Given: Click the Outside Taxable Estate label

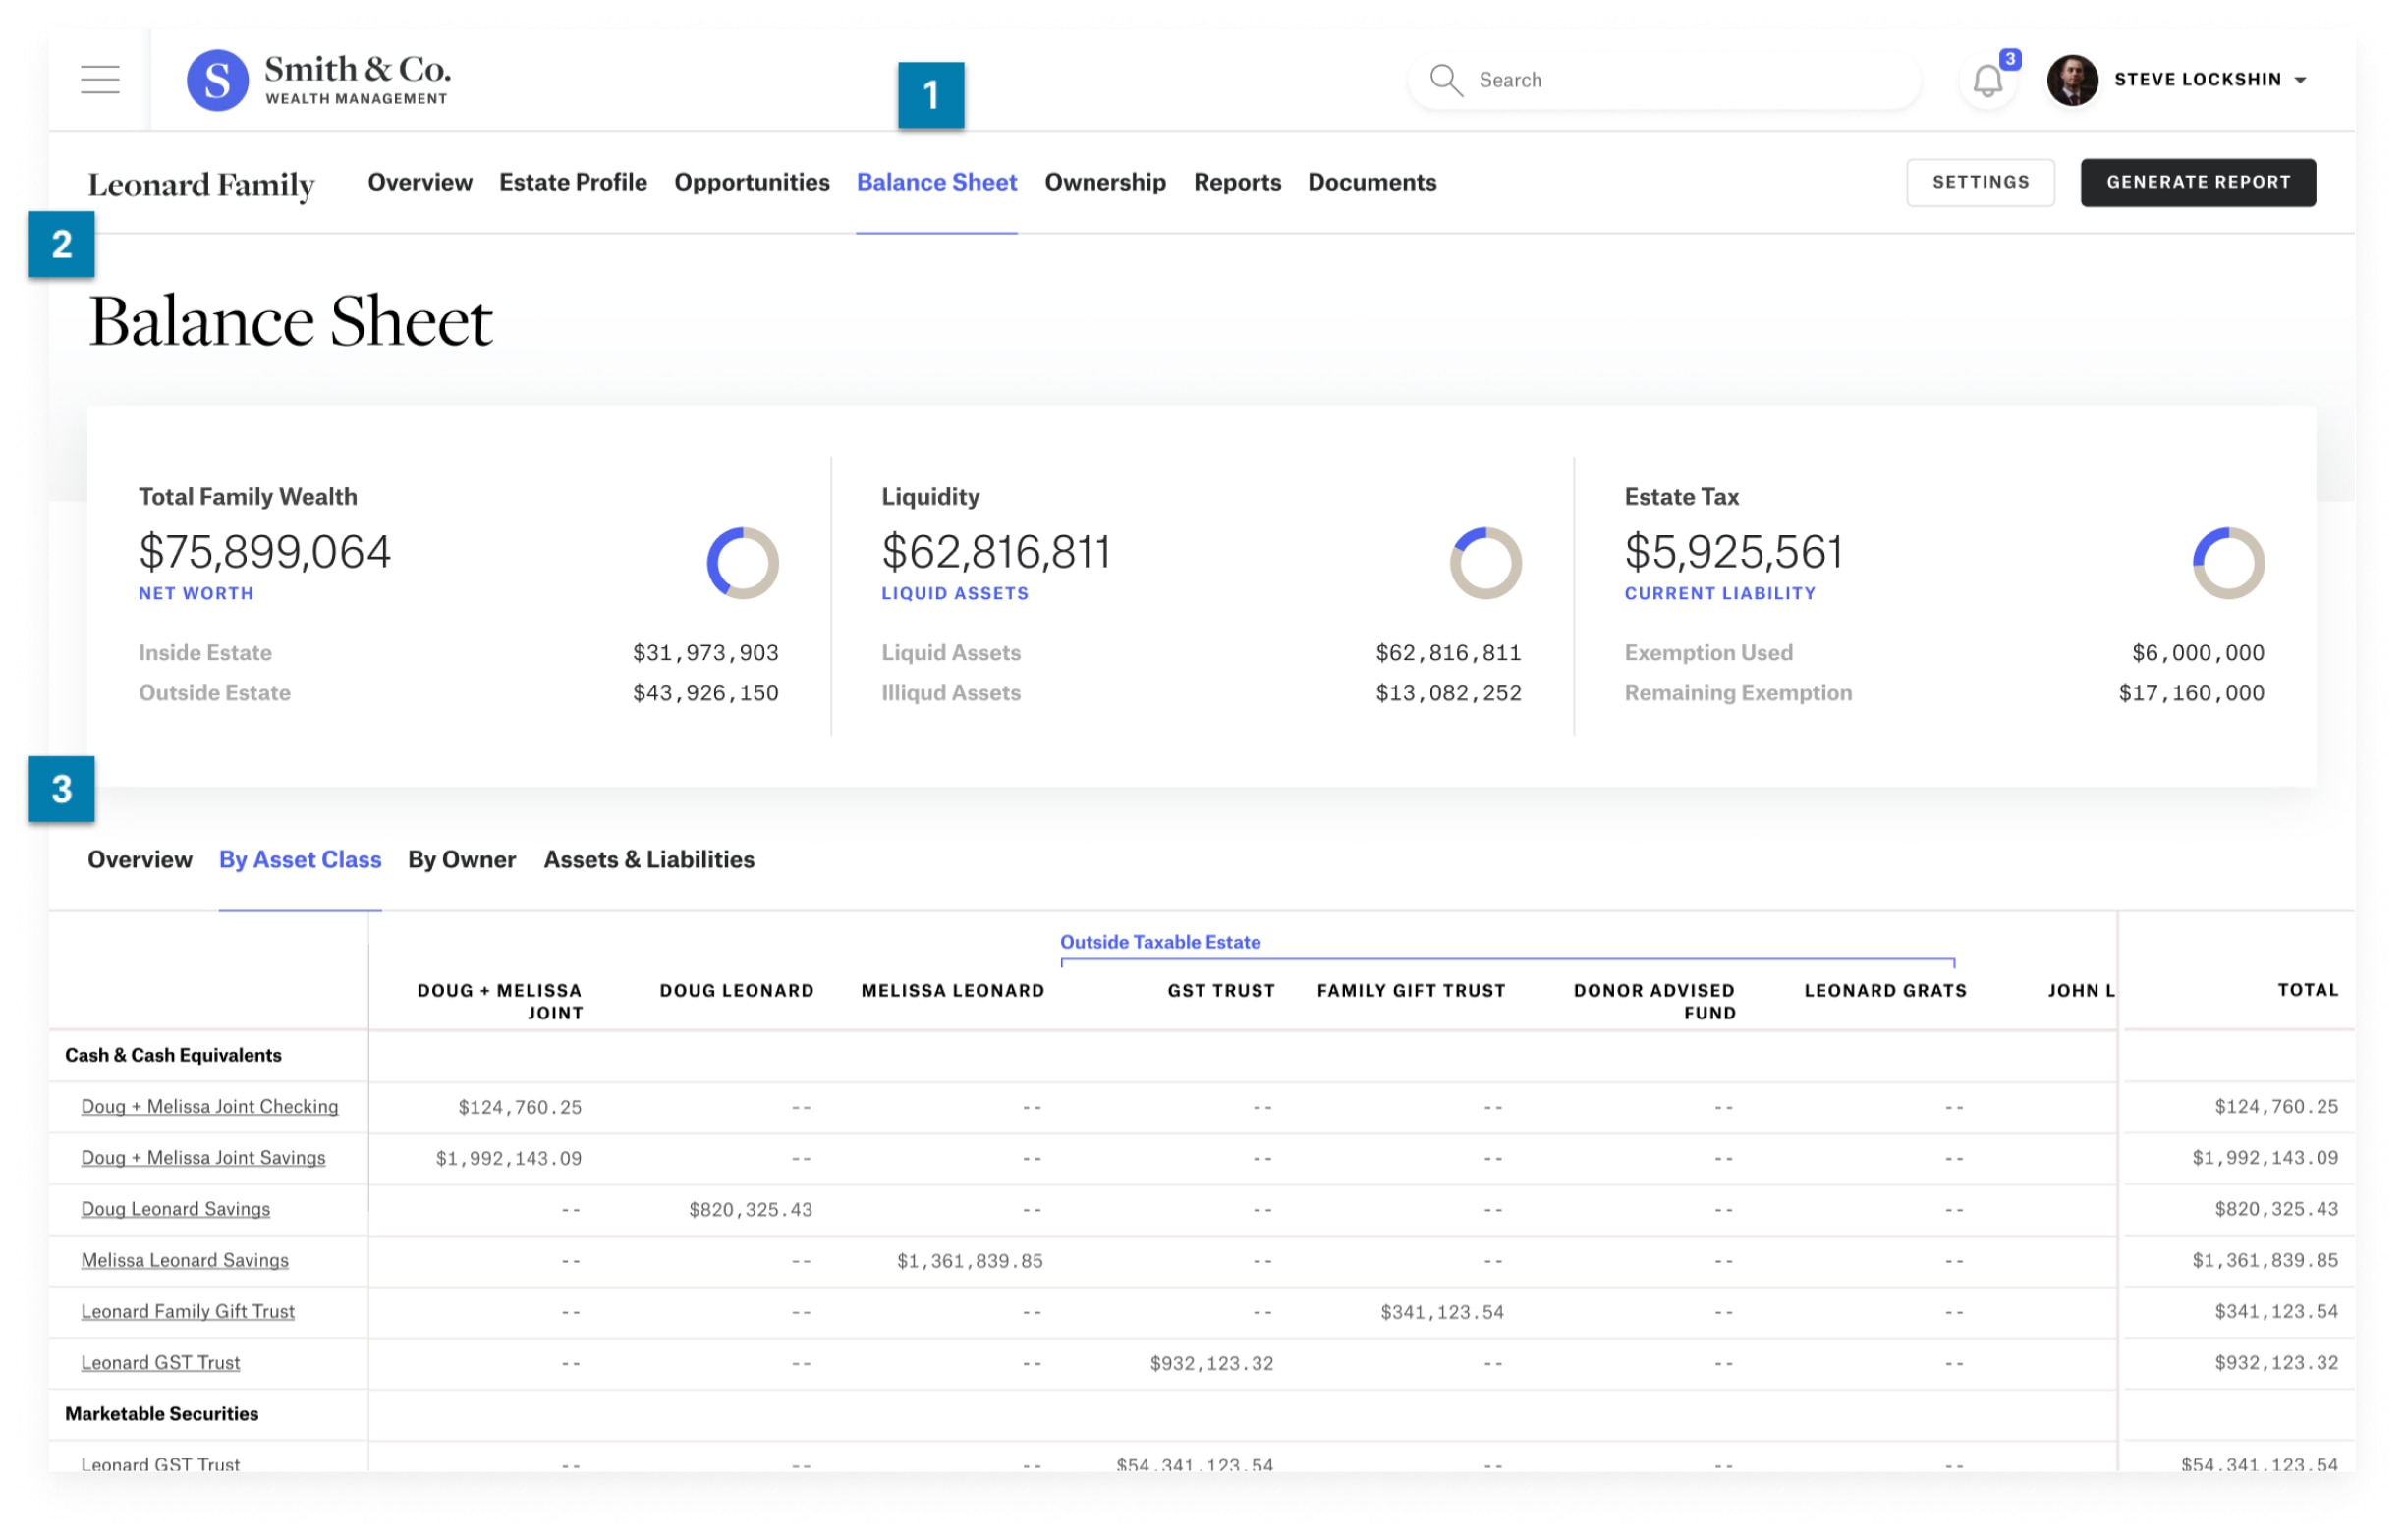Looking at the screenshot, I should (x=1160, y=942).
